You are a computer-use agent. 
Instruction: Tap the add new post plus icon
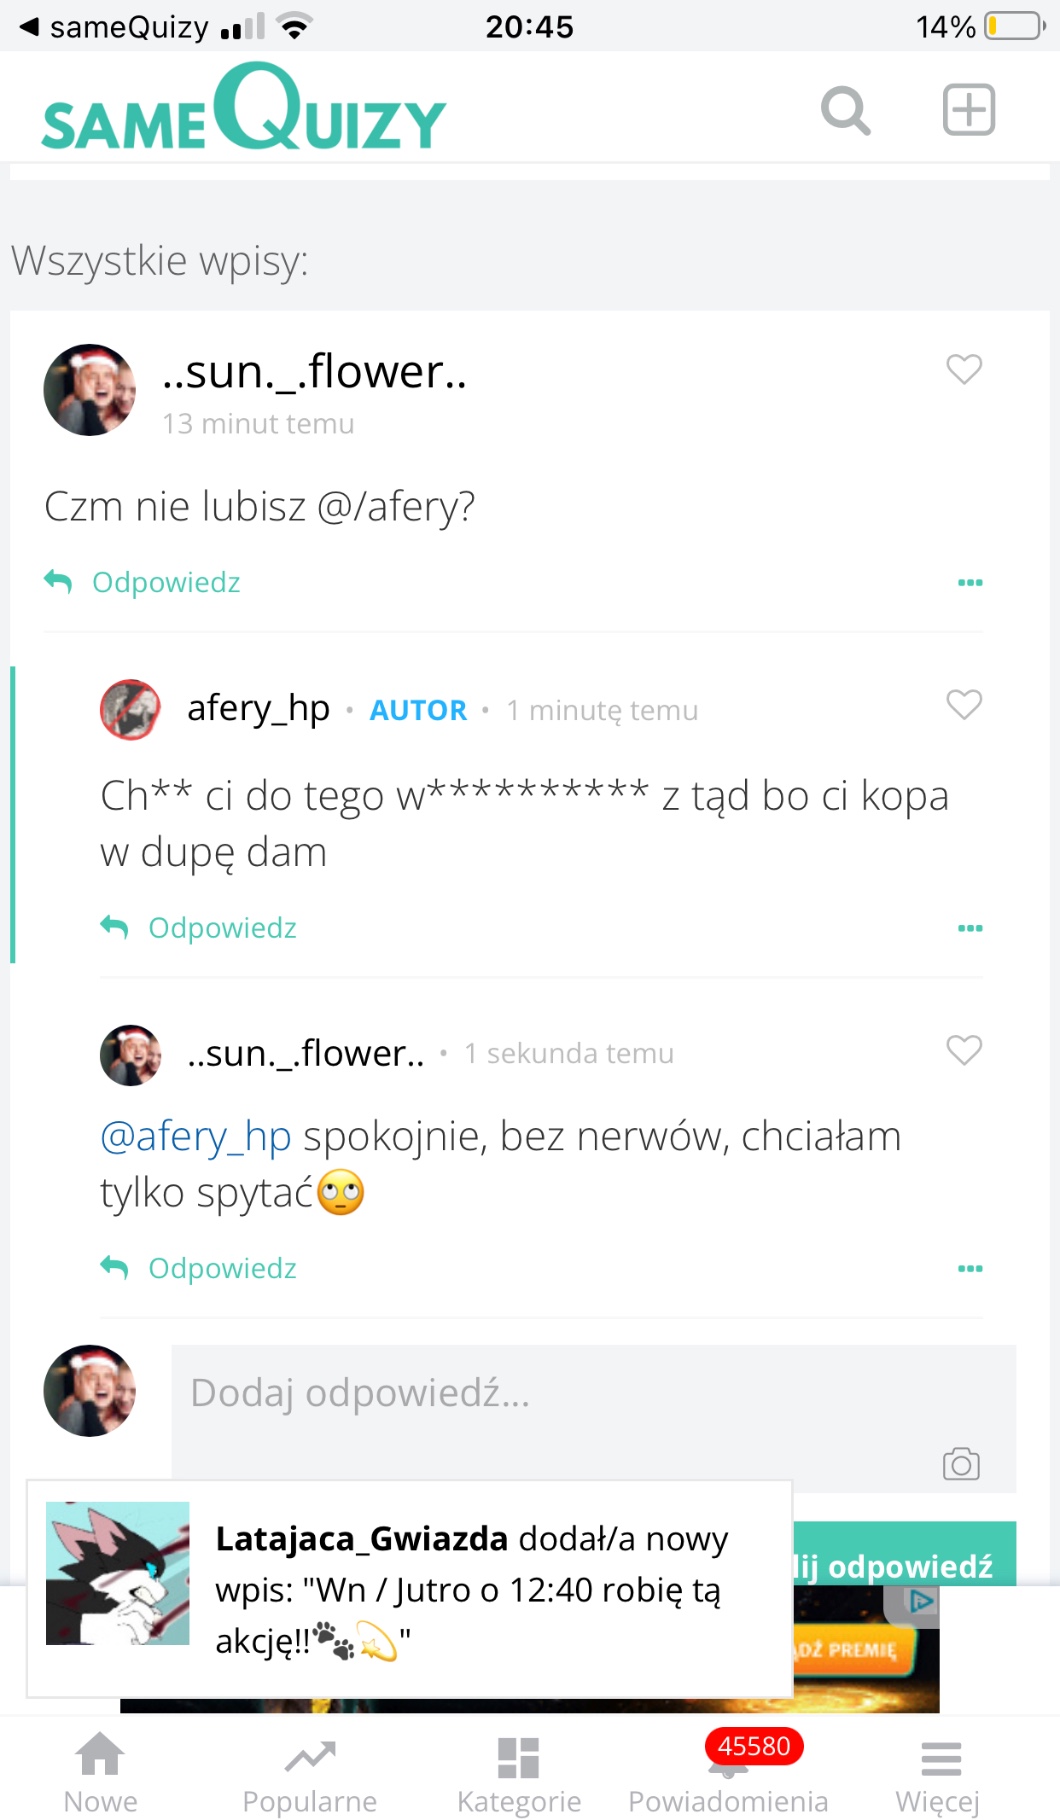tap(968, 110)
